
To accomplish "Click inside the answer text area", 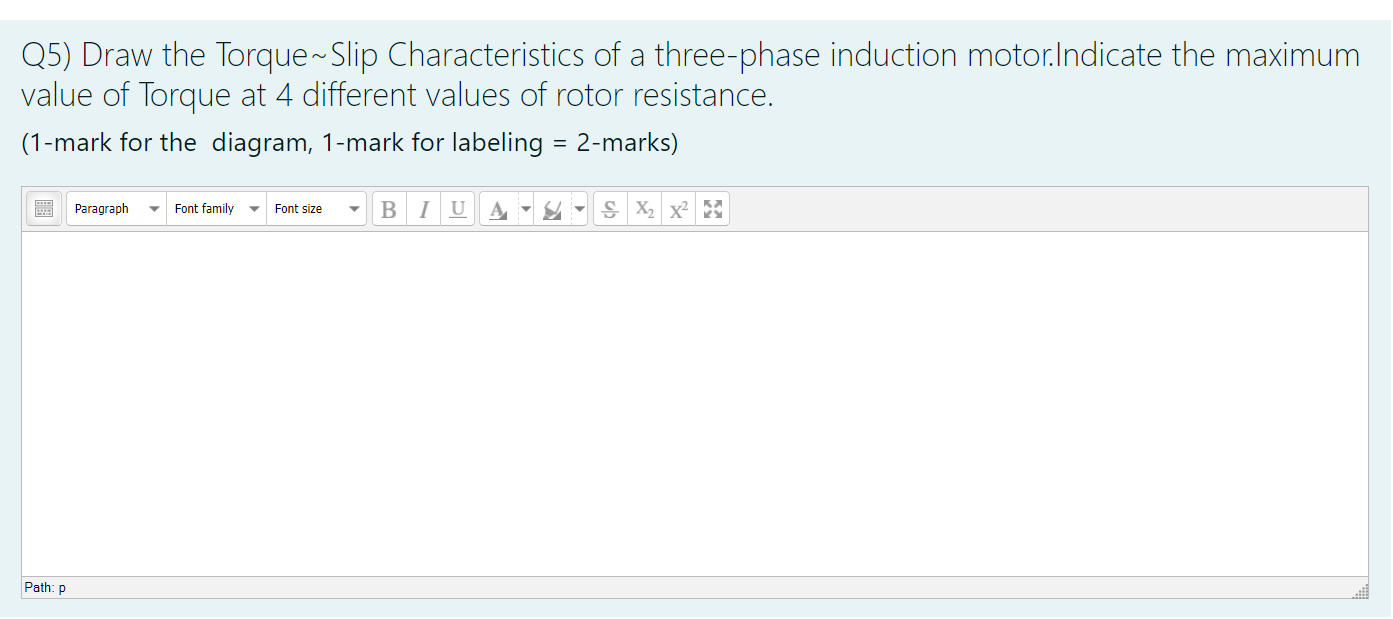I will tap(696, 400).
